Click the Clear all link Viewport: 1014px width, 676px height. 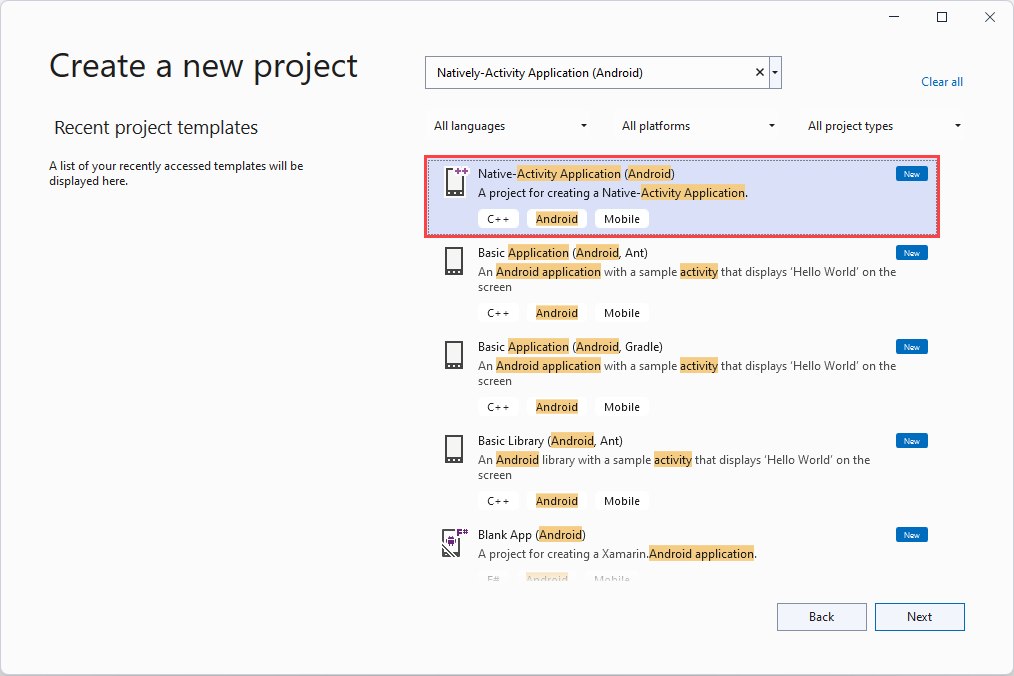click(941, 81)
